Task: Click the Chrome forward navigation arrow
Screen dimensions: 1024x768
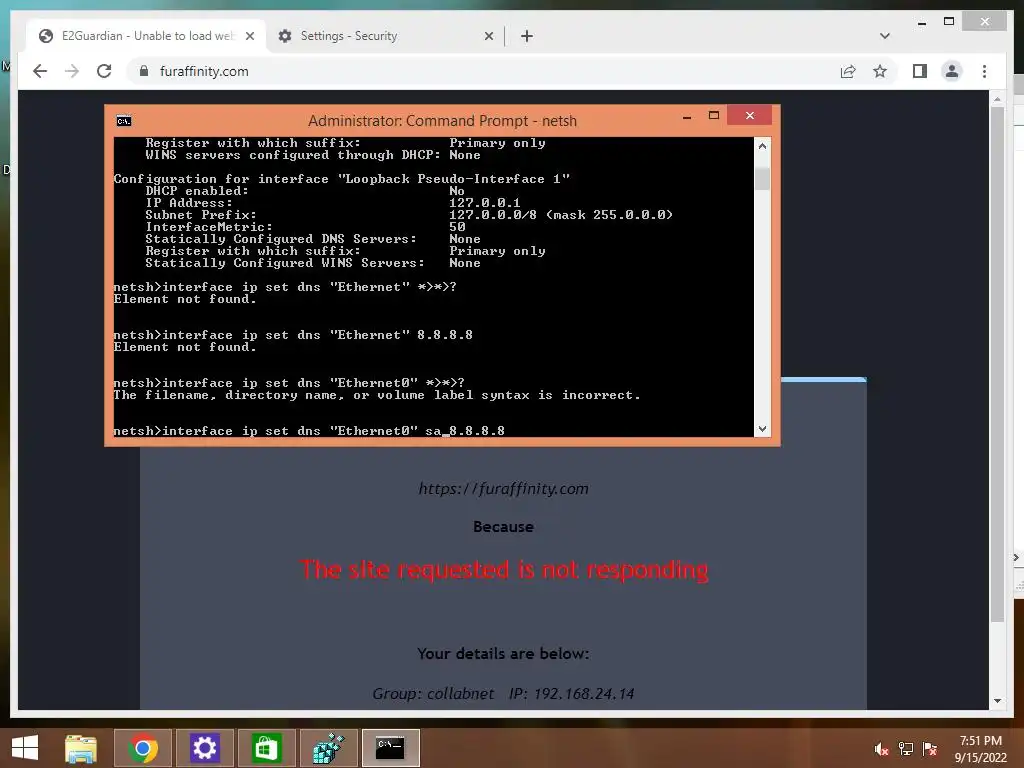Action: pos(72,71)
